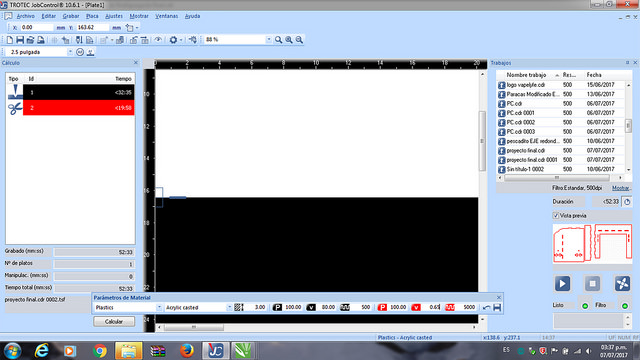Click the Save floppy-disk toolbar icon
Screen dimensions: 640x360
(x=20, y=40)
